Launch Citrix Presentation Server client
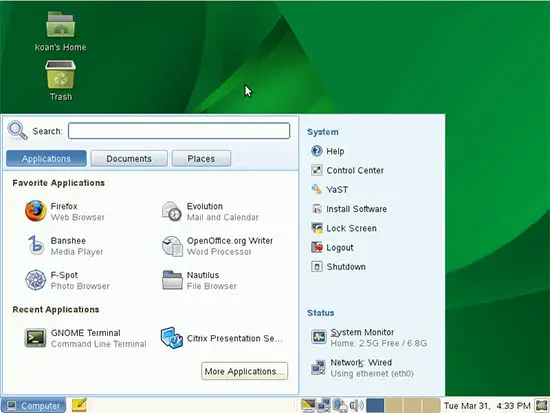The height and width of the screenshot is (413, 550). pyautogui.click(x=222, y=338)
